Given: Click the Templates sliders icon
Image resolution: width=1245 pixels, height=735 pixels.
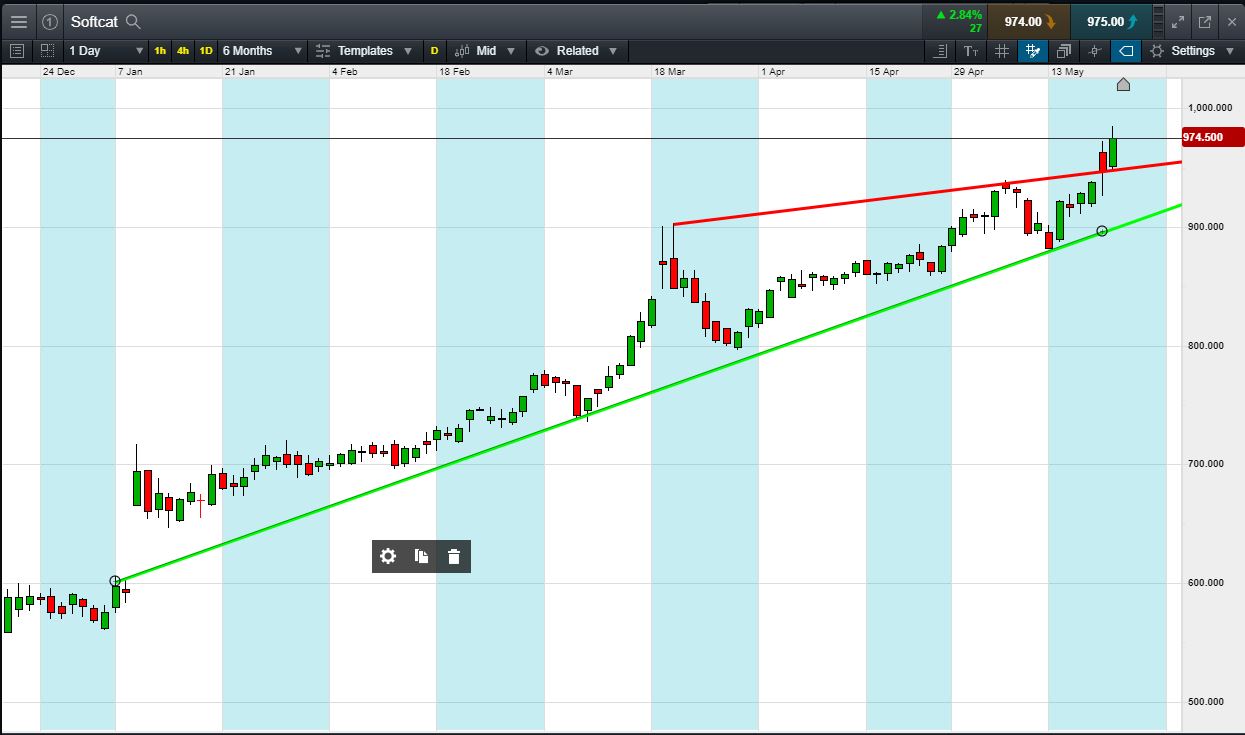Looking at the screenshot, I should 322,50.
